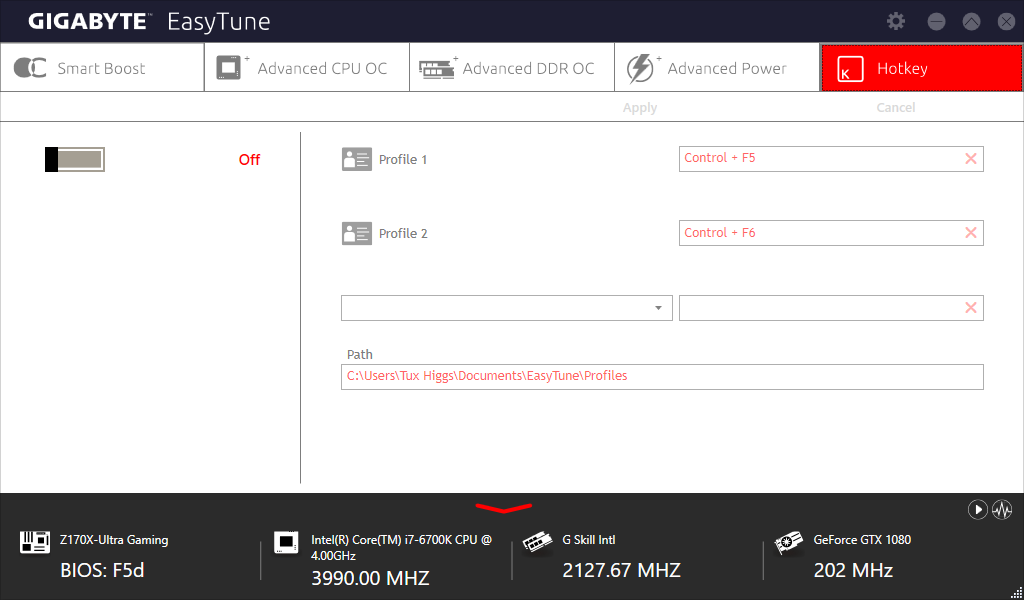Collapse the hardware info panel red chevron
The image size is (1024, 600).
click(x=504, y=508)
